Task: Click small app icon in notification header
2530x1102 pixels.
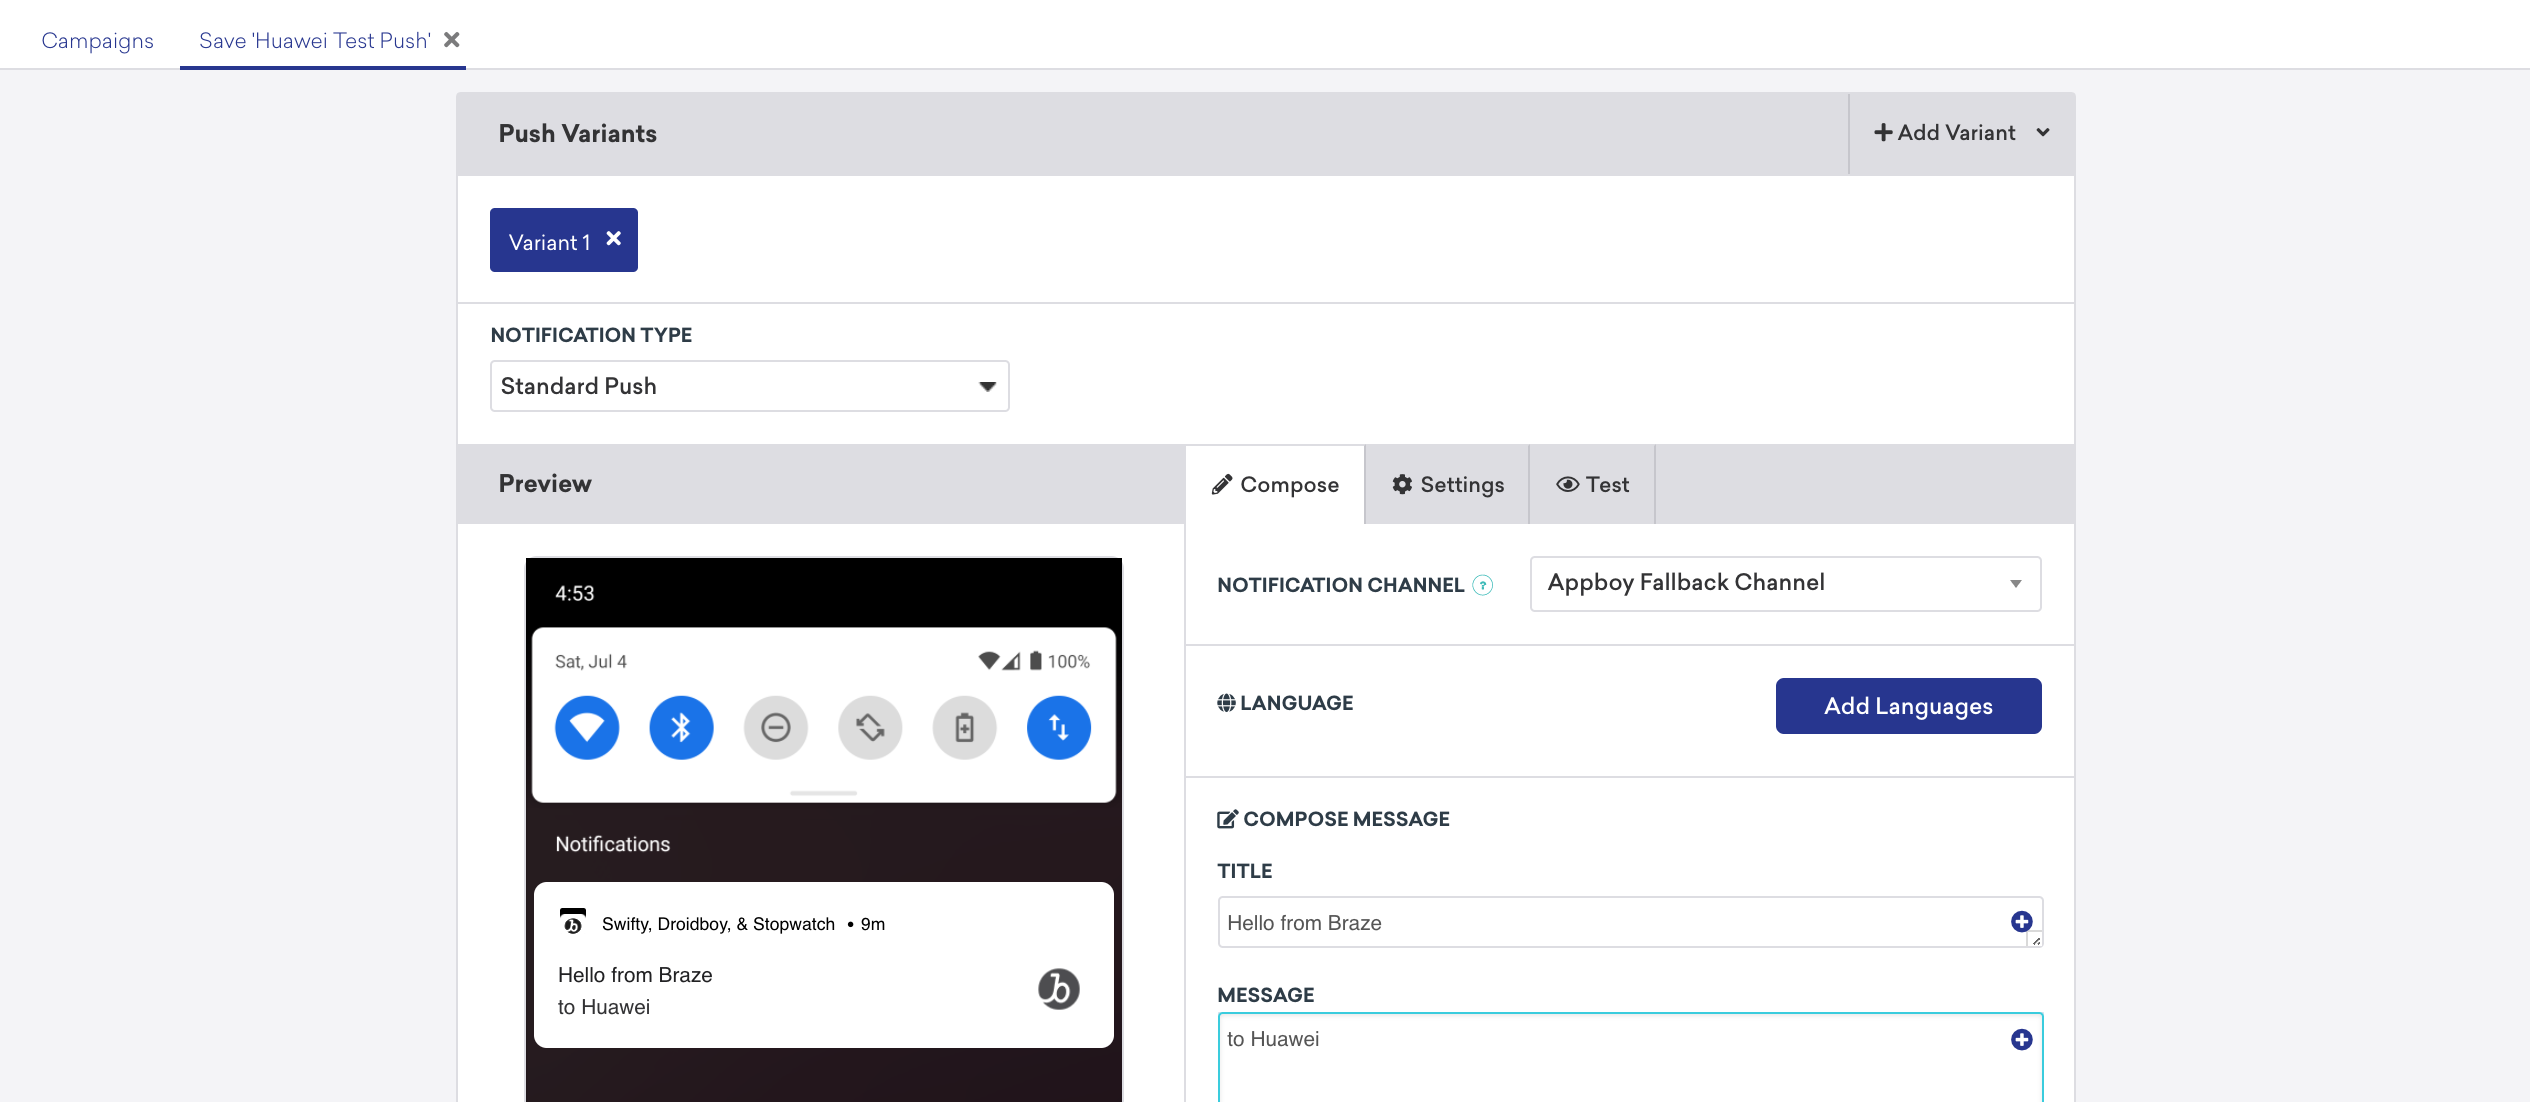Action: (x=573, y=922)
